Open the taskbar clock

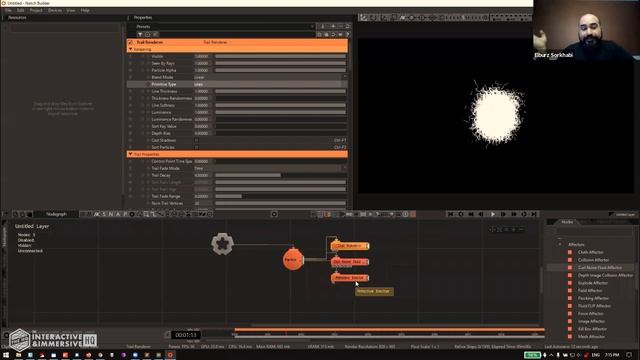[x=612, y=355]
